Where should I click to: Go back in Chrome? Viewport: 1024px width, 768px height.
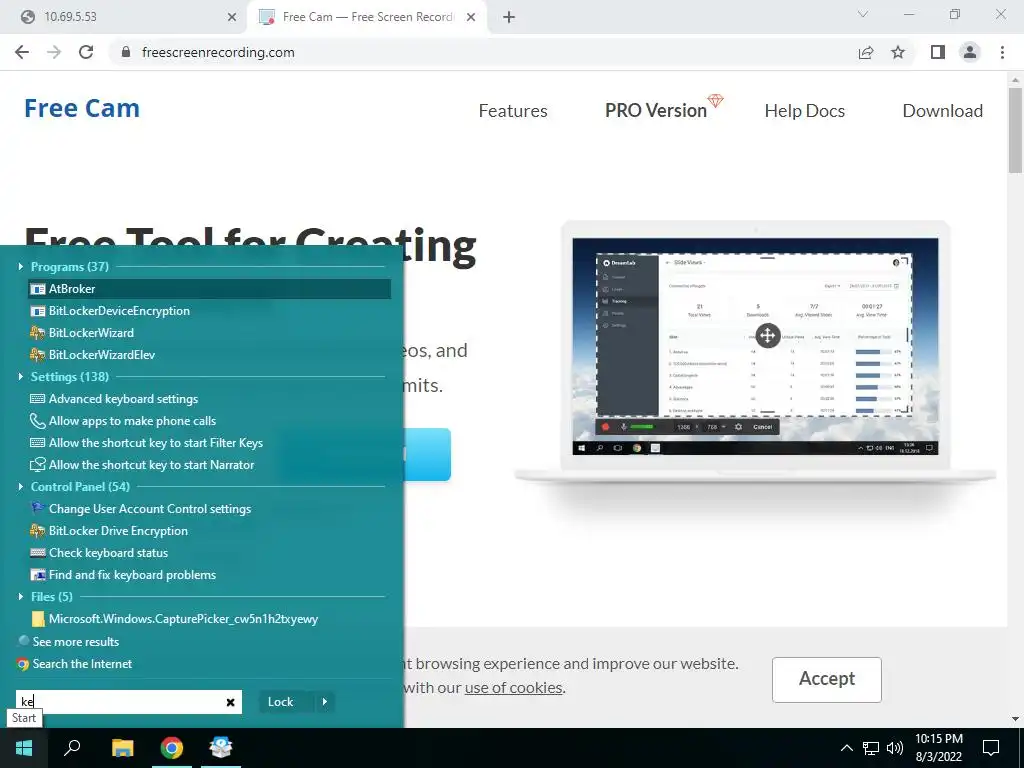tap(22, 52)
